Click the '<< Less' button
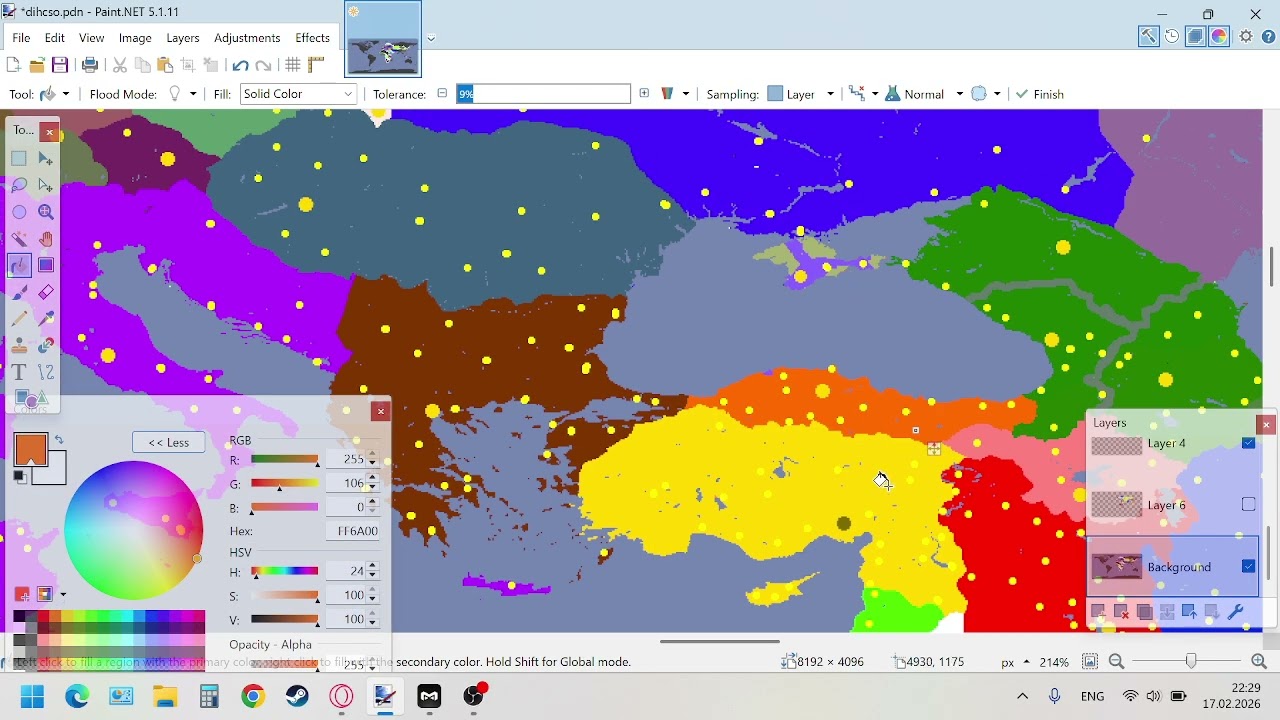Screen dimensions: 1280x720 168,442
